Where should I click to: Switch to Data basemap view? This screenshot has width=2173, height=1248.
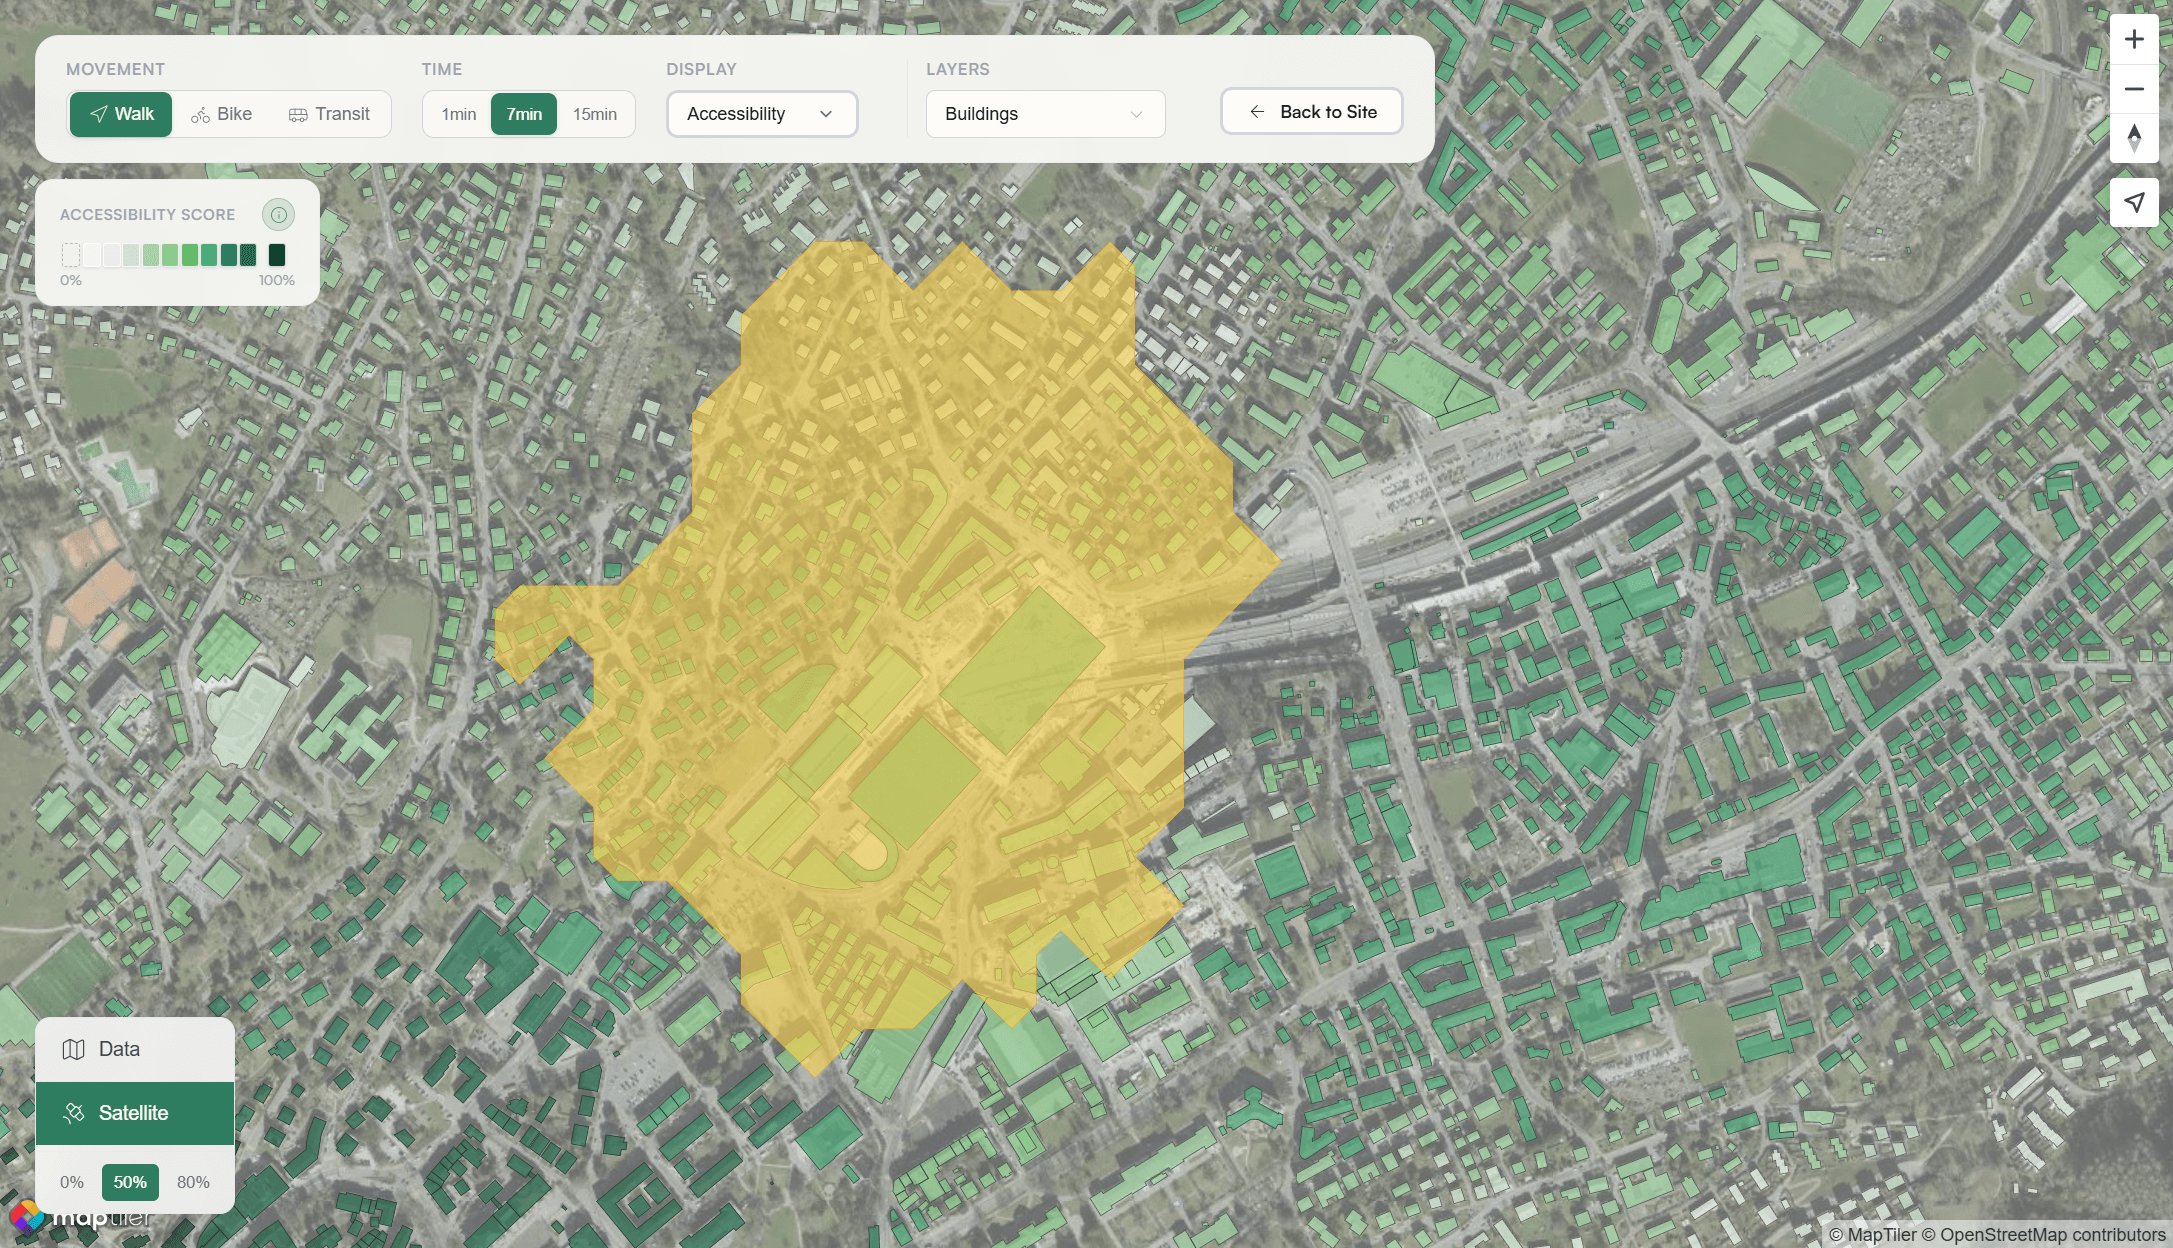click(x=119, y=1049)
